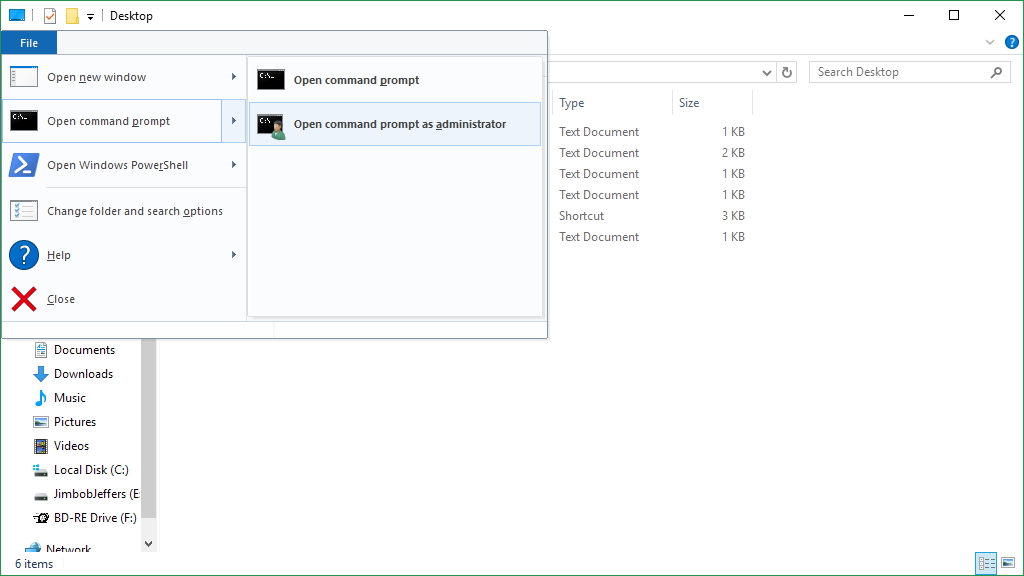The height and width of the screenshot is (576, 1024).
Task: Click the Windows PowerShell icon
Action: [x=24, y=165]
